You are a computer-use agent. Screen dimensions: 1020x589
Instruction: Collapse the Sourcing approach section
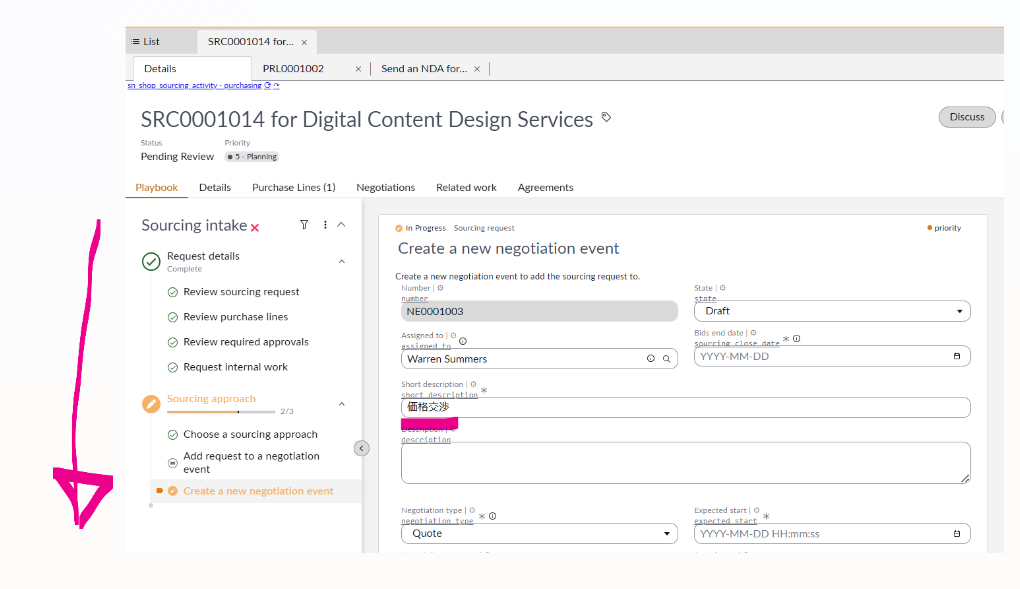[x=341, y=404]
